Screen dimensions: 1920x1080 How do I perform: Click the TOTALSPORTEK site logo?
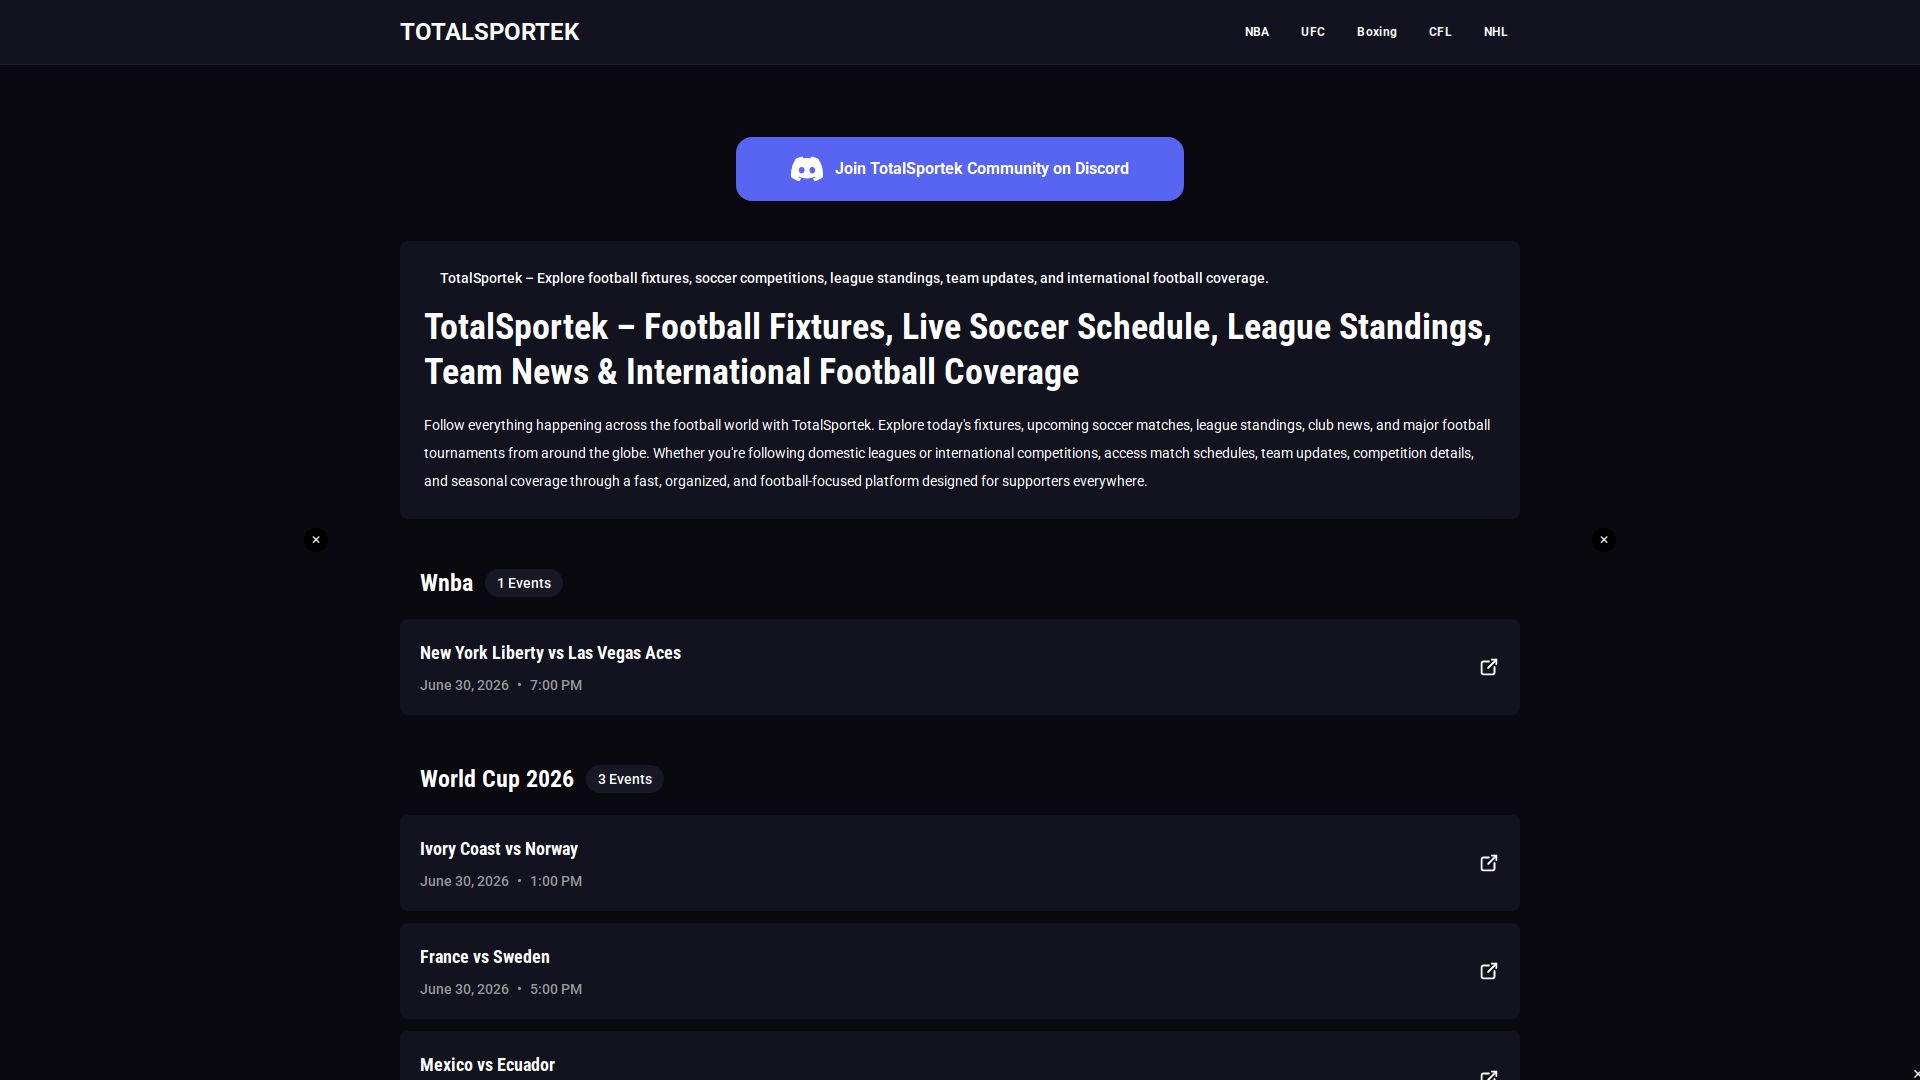click(490, 32)
